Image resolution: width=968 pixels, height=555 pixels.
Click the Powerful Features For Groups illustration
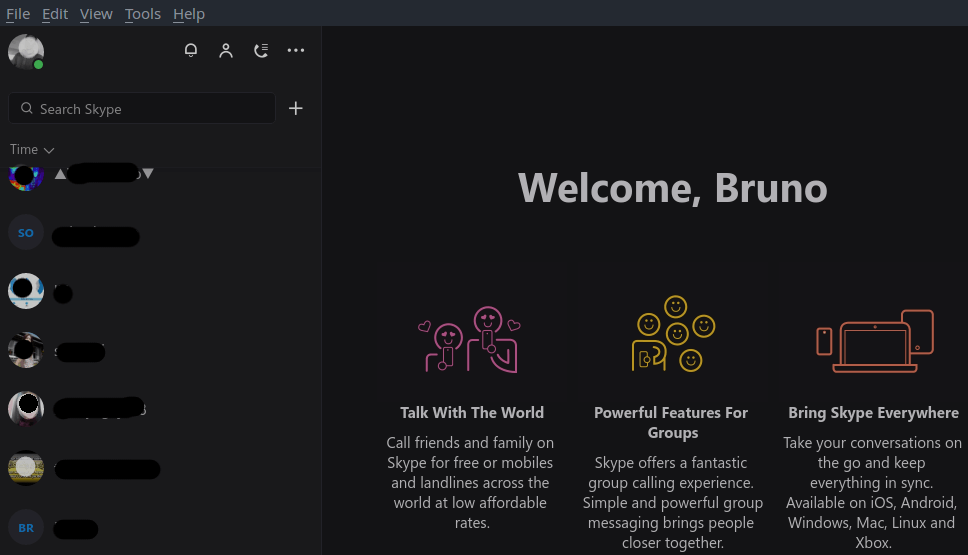(x=673, y=334)
